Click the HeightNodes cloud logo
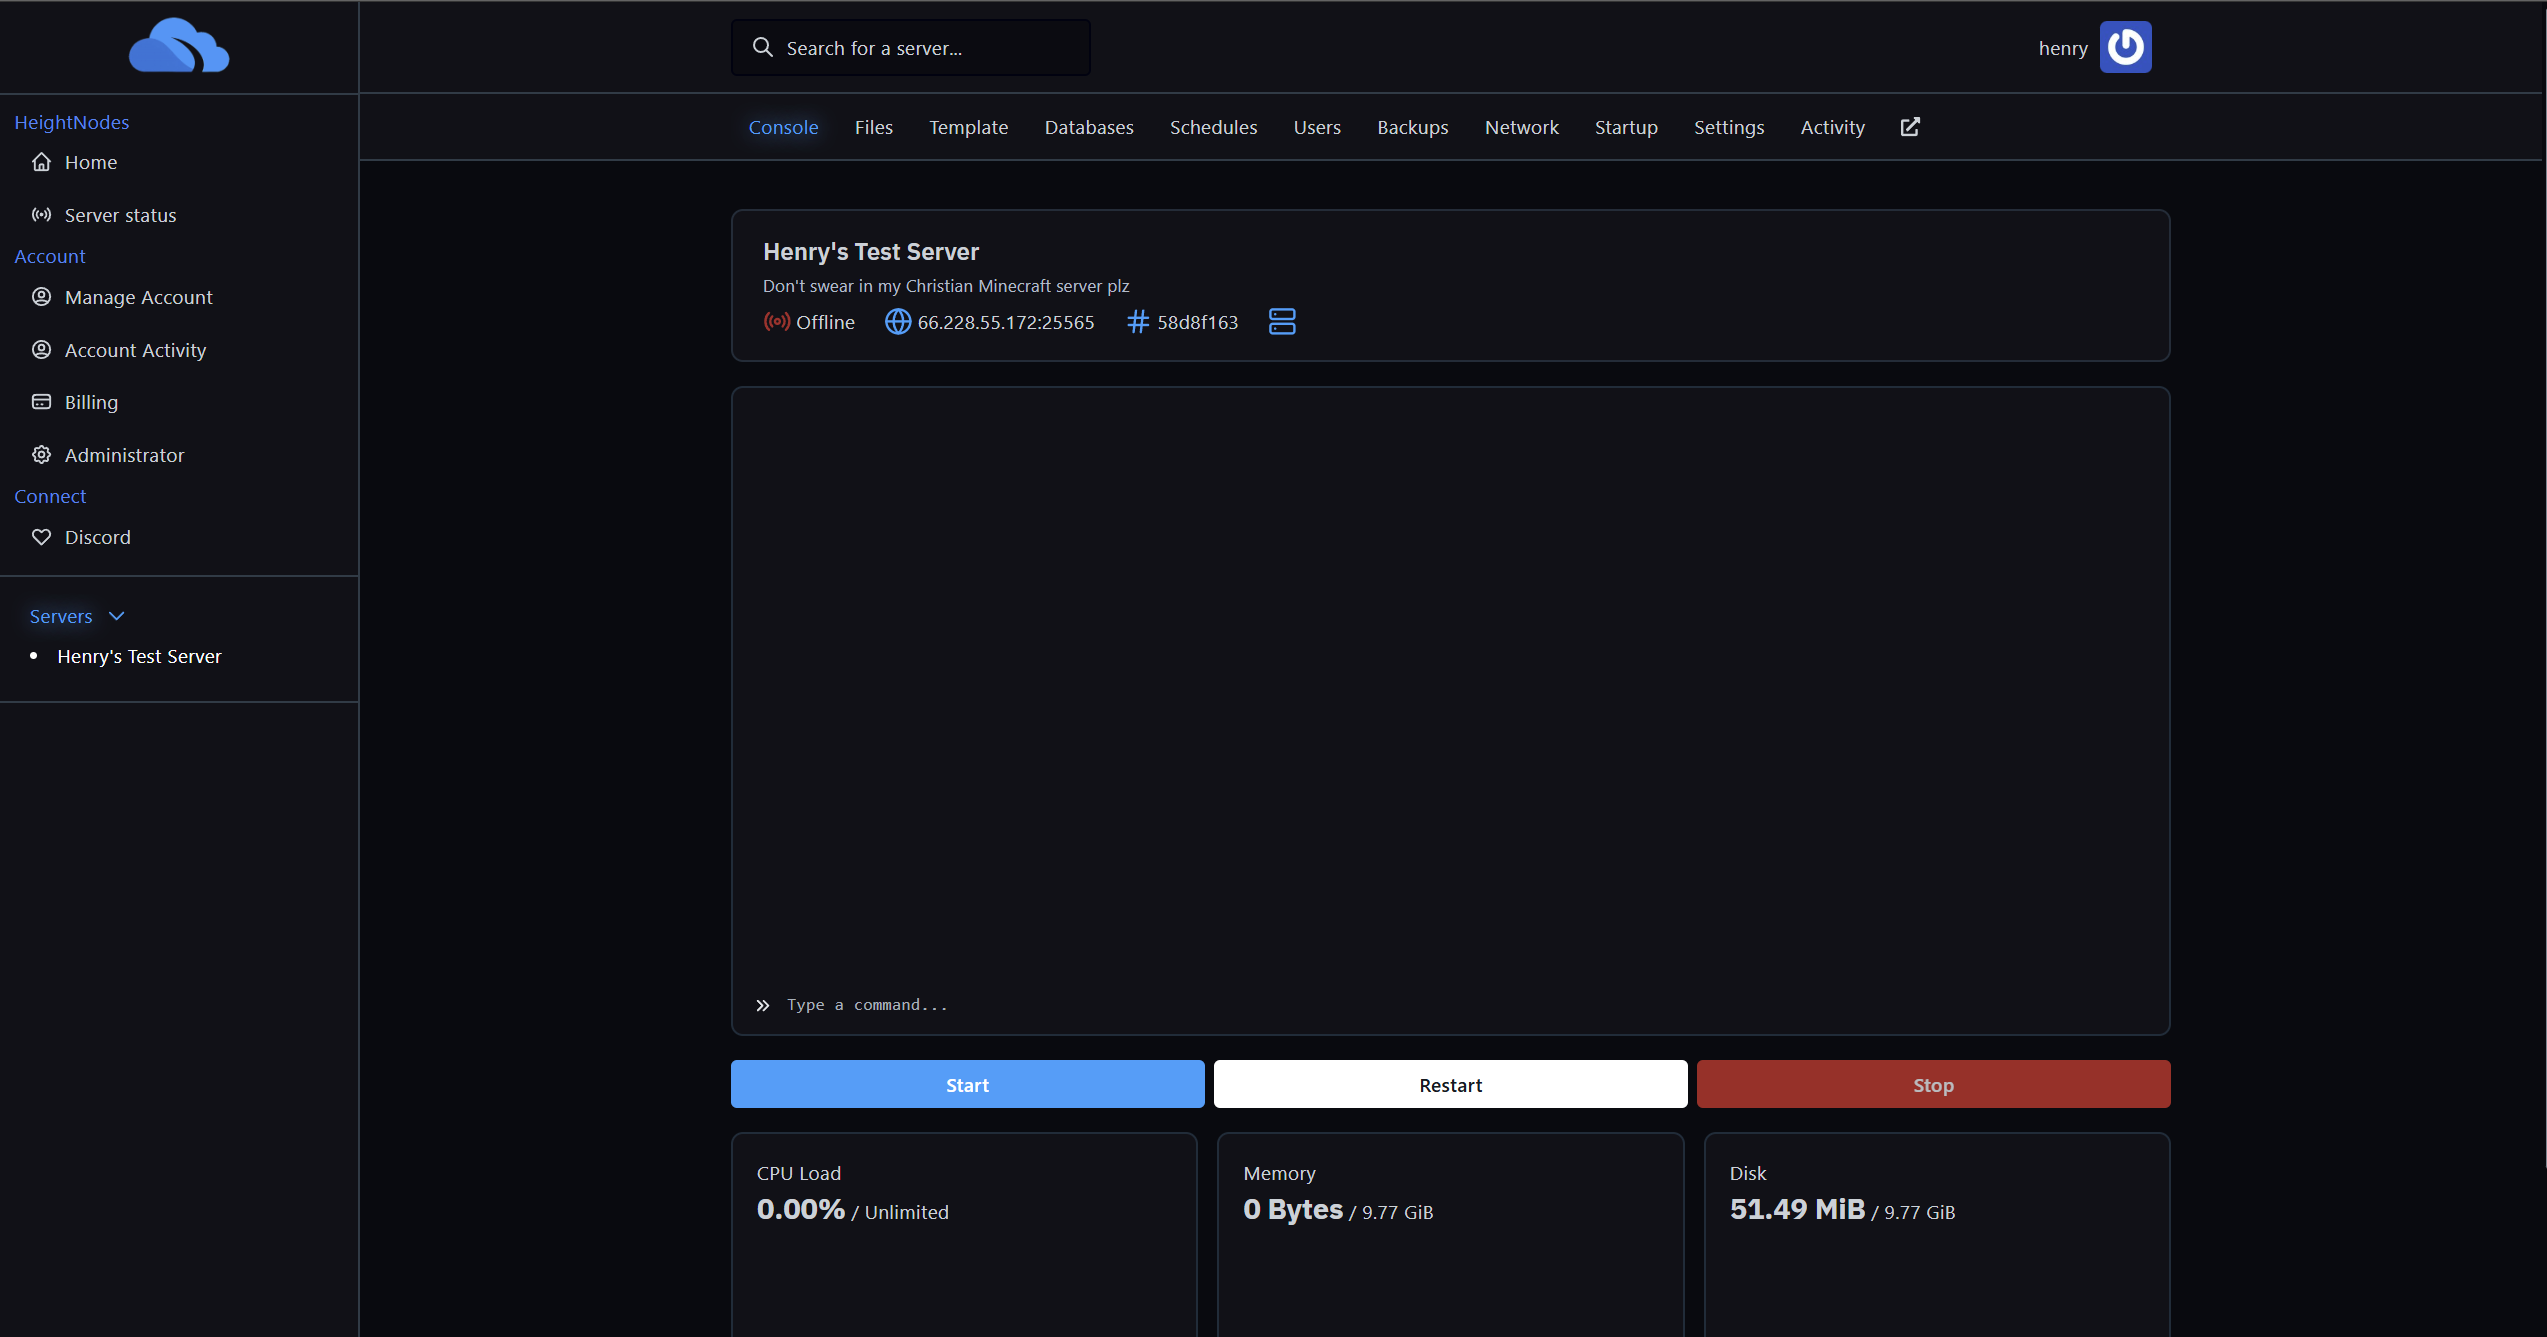This screenshot has width=2547, height=1337. [x=179, y=46]
